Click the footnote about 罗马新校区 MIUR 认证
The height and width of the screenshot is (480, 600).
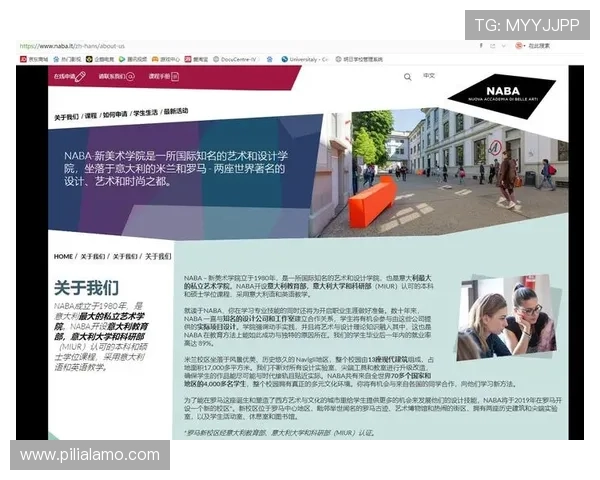pyautogui.click(x=279, y=433)
